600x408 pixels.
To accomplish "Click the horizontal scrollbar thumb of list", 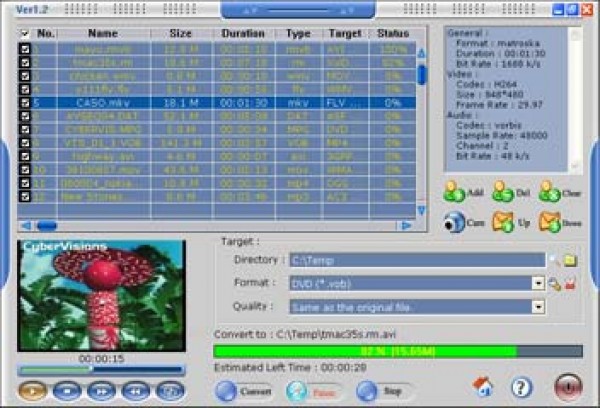I will point(47,226).
